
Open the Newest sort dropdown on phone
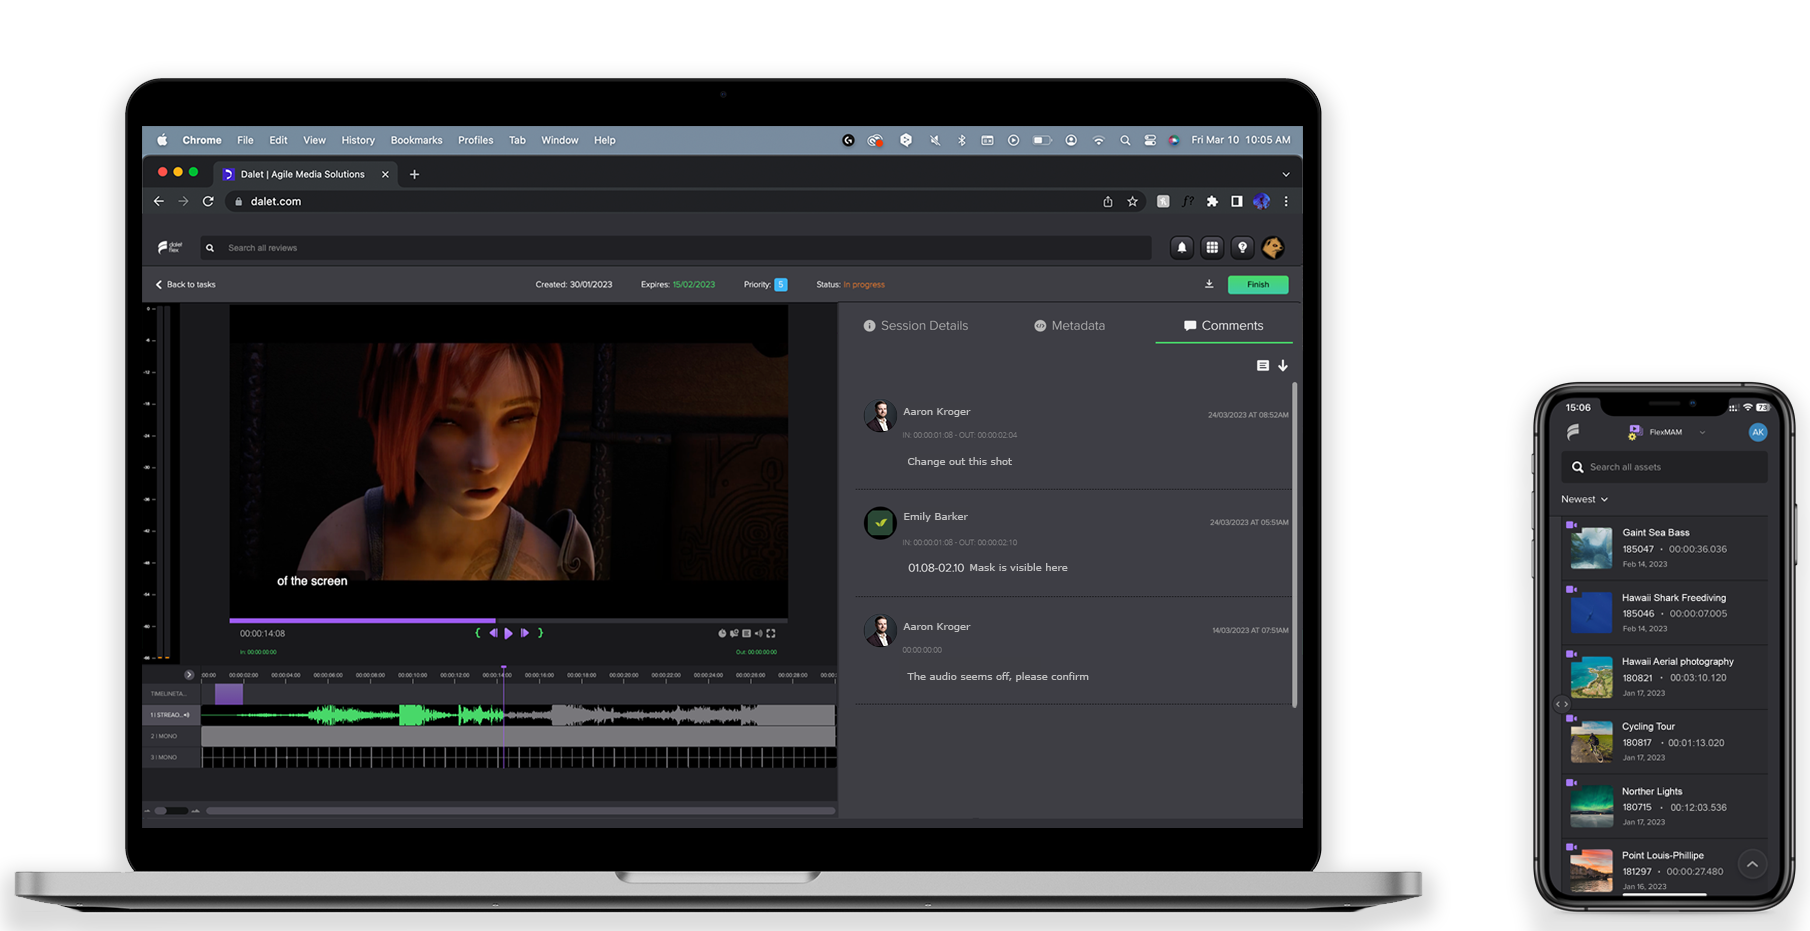[1584, 499]
